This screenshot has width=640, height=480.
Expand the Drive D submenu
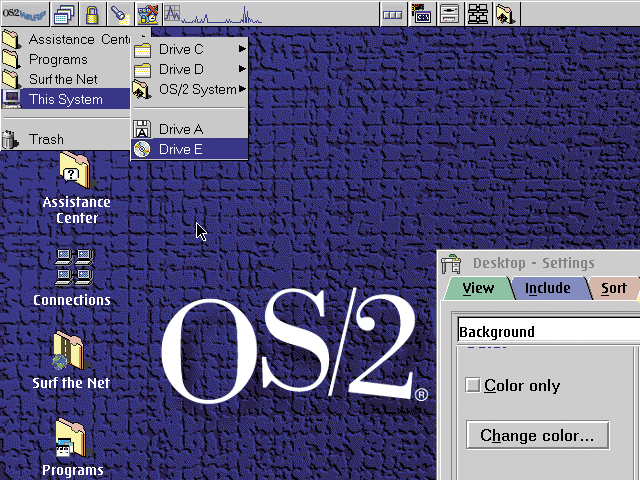point(190,69)
